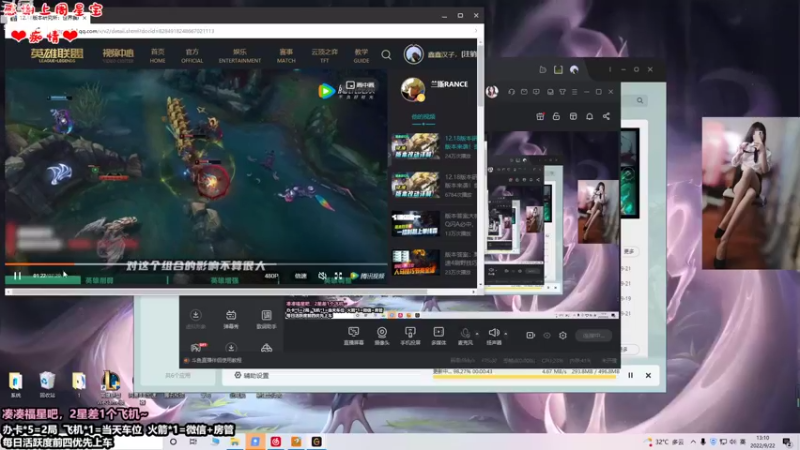The width and height of the screenshot is (800, 450).
Task: Open third recommended video thumbnail
Action: [415, 223]
